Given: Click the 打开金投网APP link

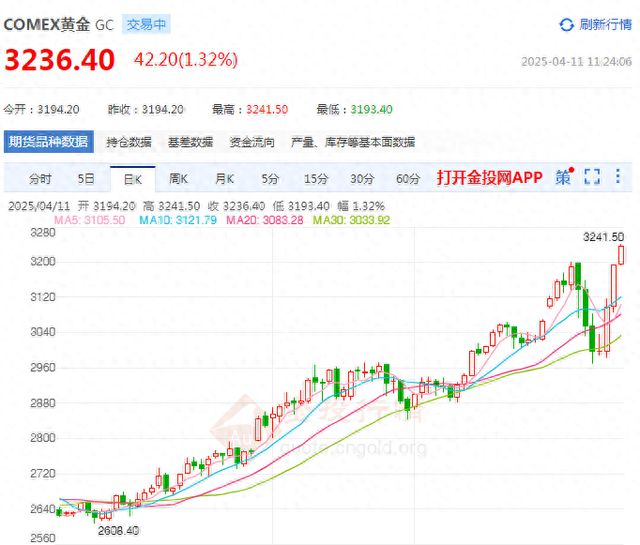Looking at the screenshot, I should 489,178.
